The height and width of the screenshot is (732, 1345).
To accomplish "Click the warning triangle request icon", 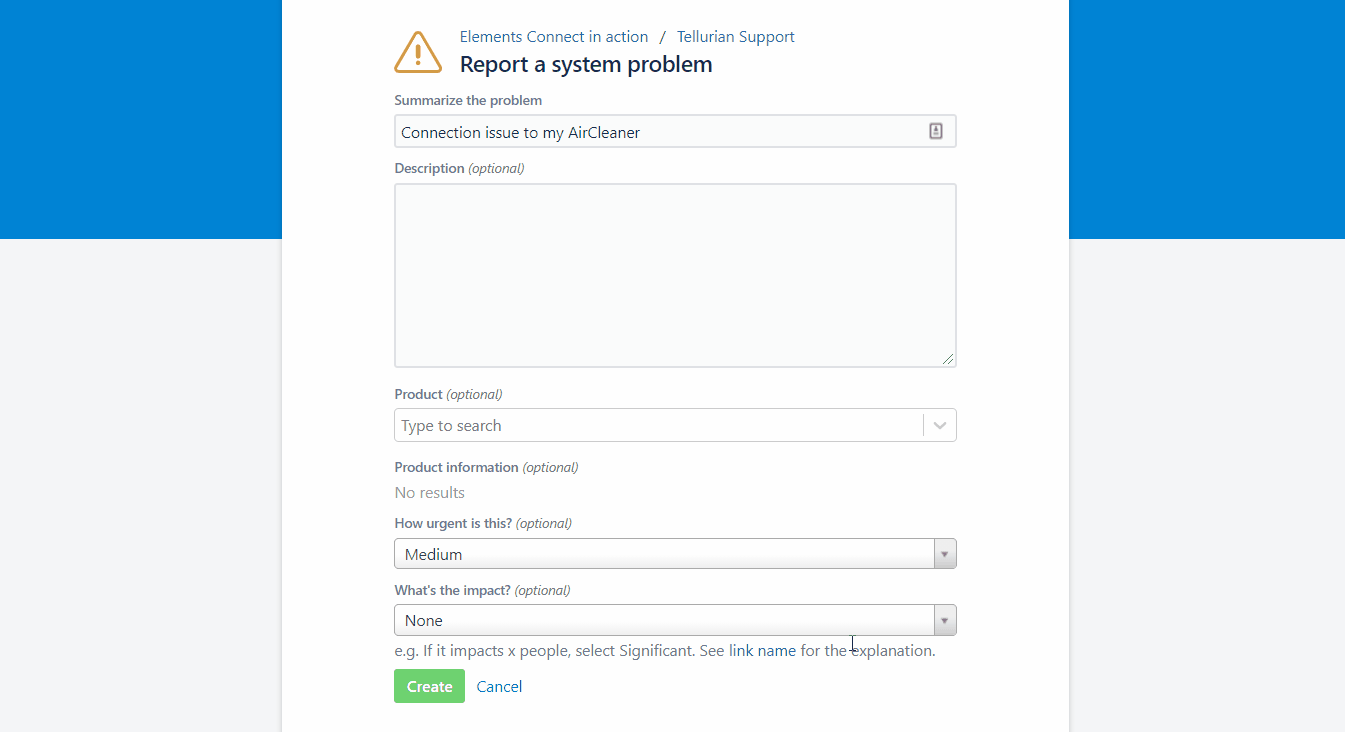I will (418, 52).
